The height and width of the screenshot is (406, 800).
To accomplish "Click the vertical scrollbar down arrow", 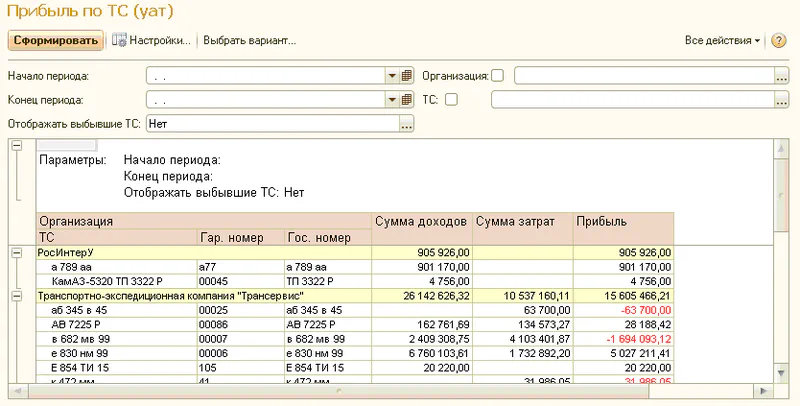I will coord(781,374).
